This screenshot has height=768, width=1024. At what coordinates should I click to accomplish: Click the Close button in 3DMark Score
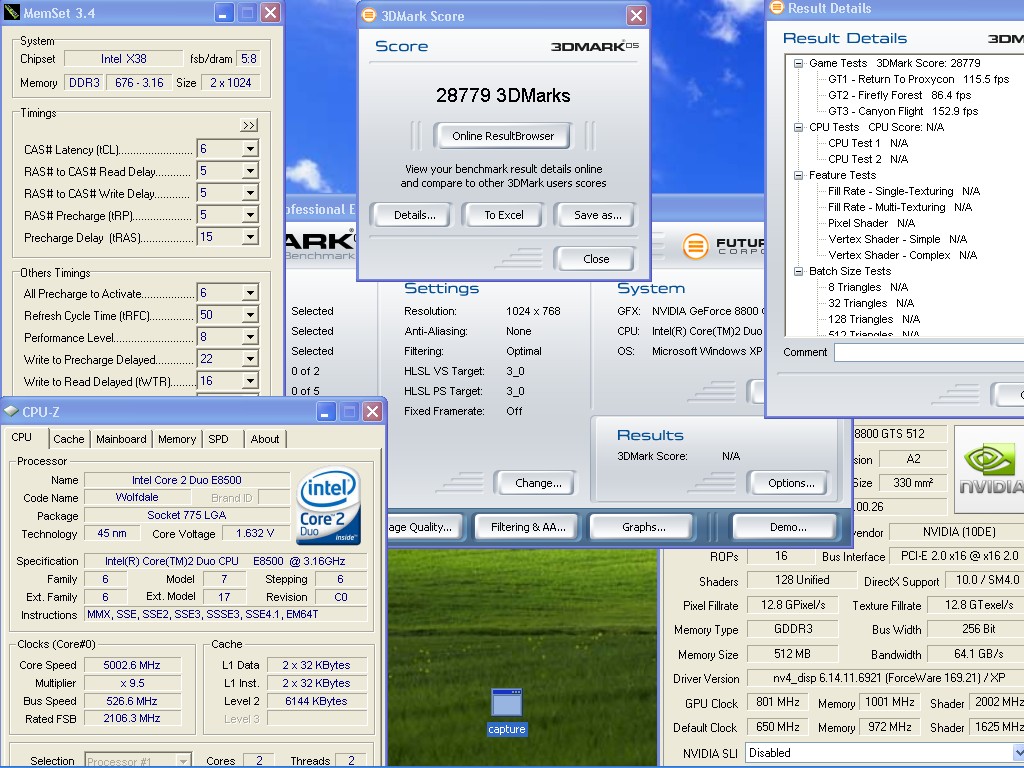pyautogui.click(x=595, y=259)
